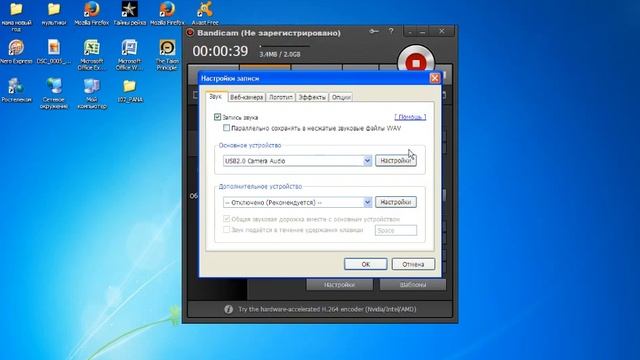Select the 'Тайны рейха' desktop shortcut
The width and height of the screenshot is (640, 360).
pos(129,13)
